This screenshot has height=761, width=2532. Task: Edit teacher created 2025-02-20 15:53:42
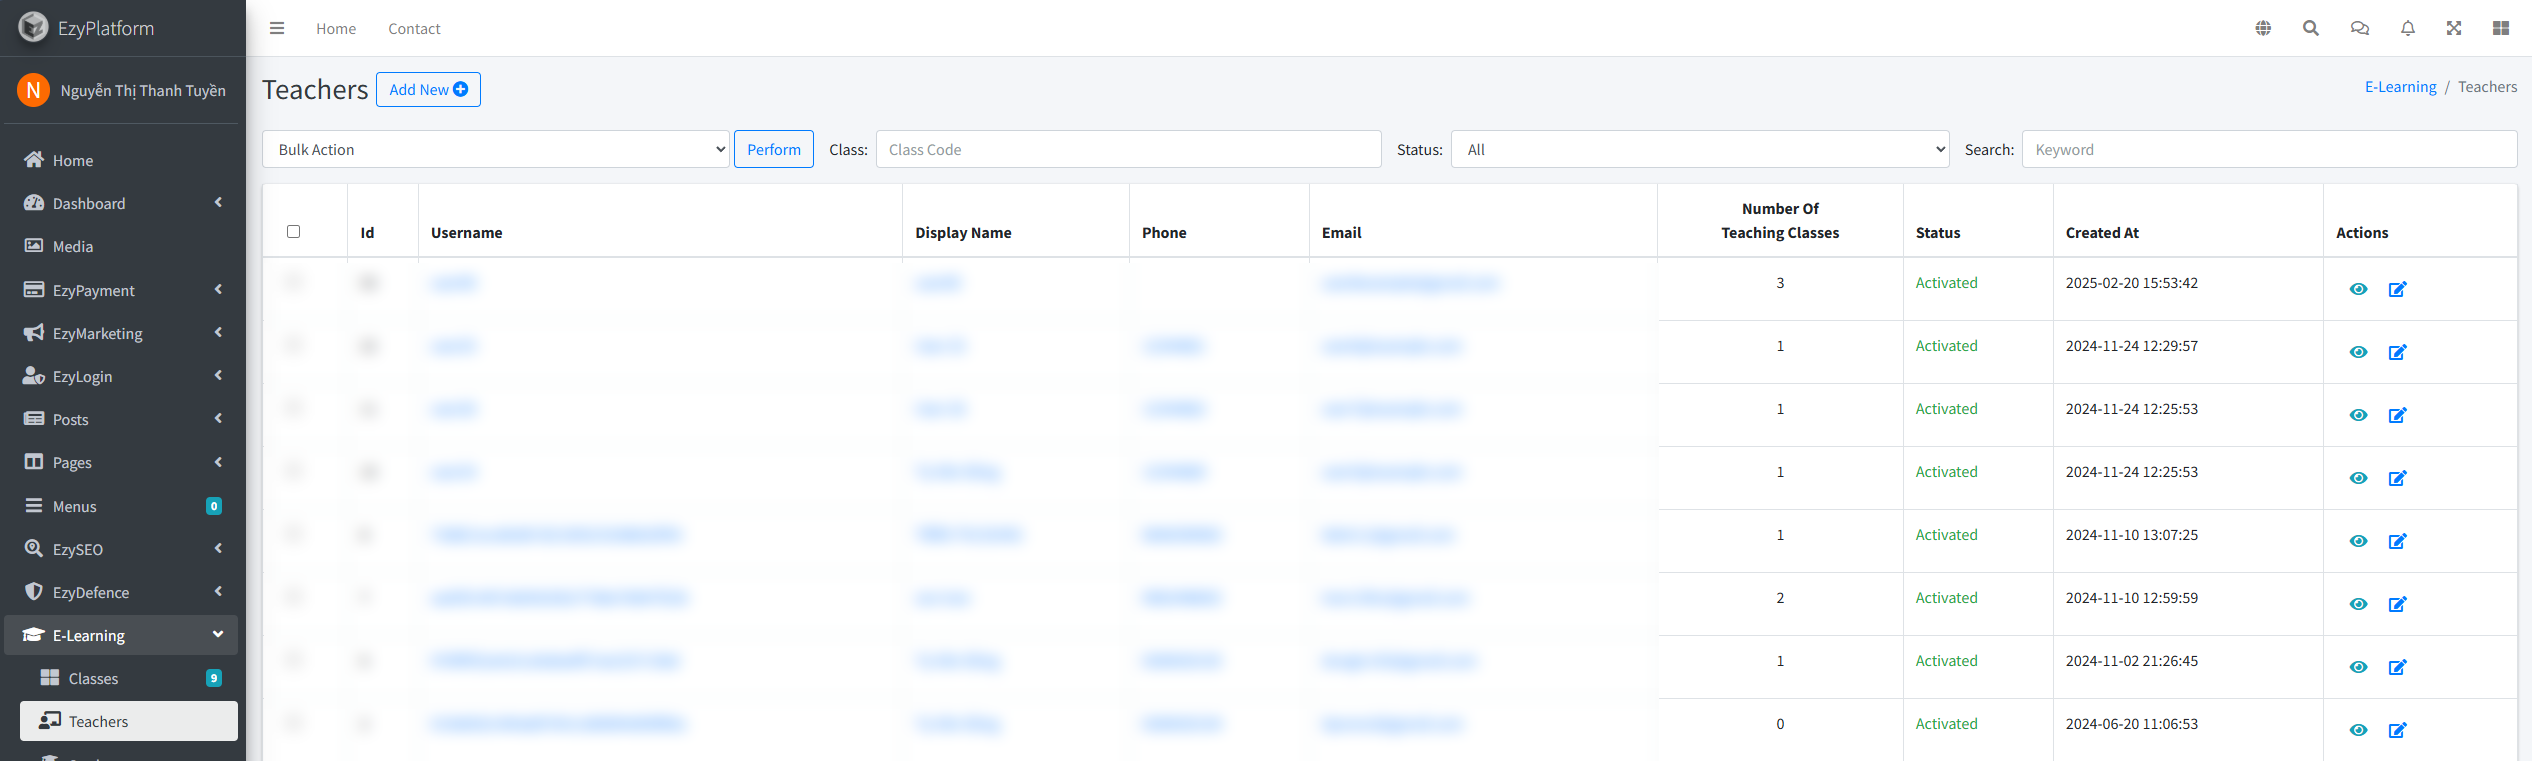(2397, 289)
